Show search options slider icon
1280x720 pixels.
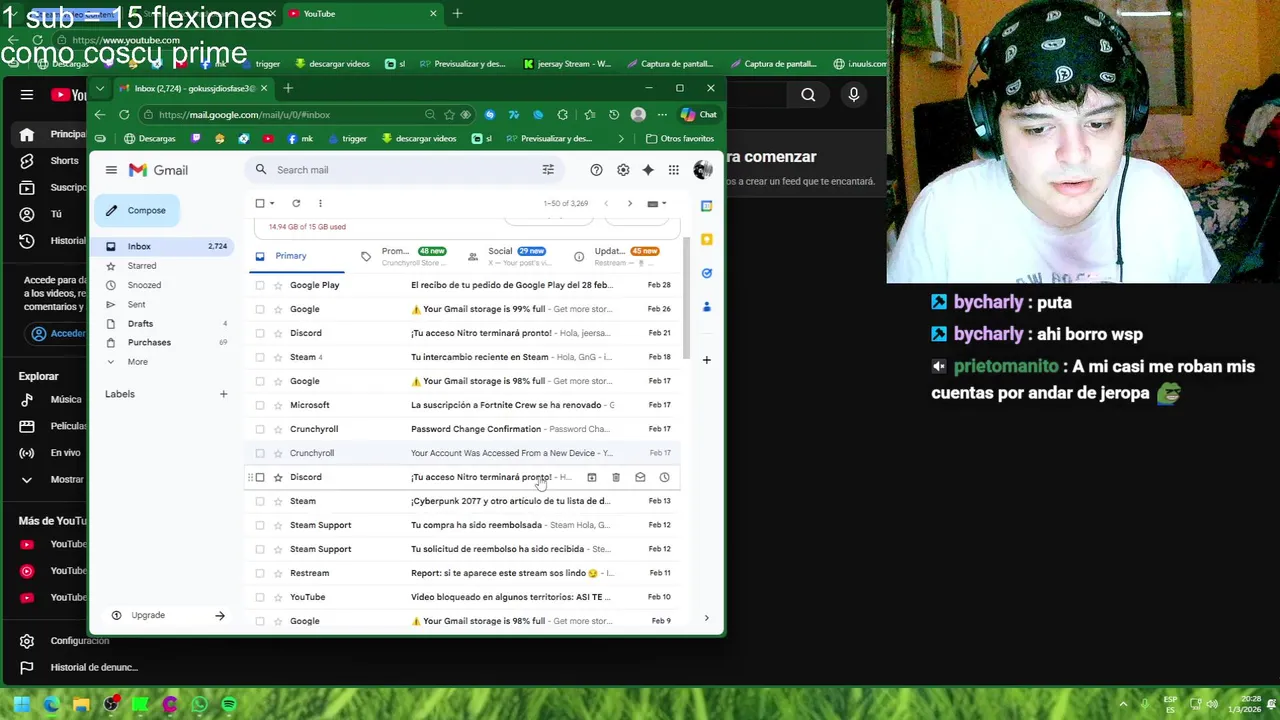pos(548,170)
